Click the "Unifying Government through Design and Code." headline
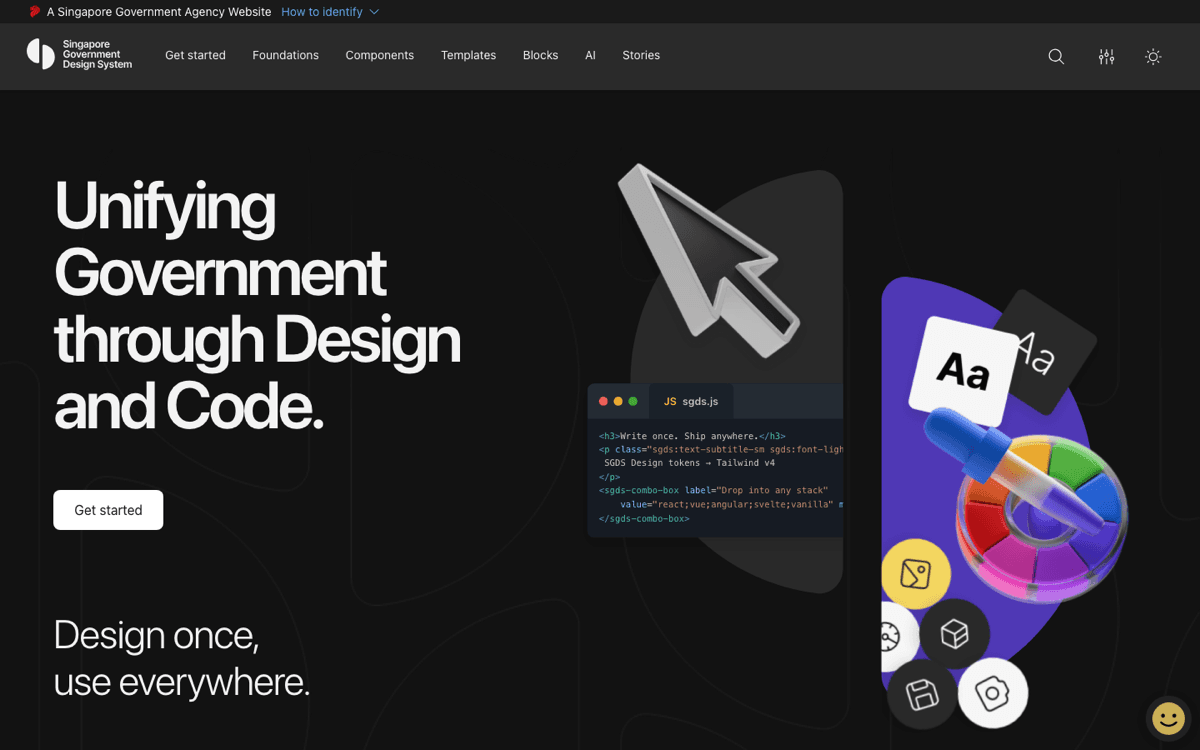The height and width of the screenshot is (750, 1200). point(257,305)
